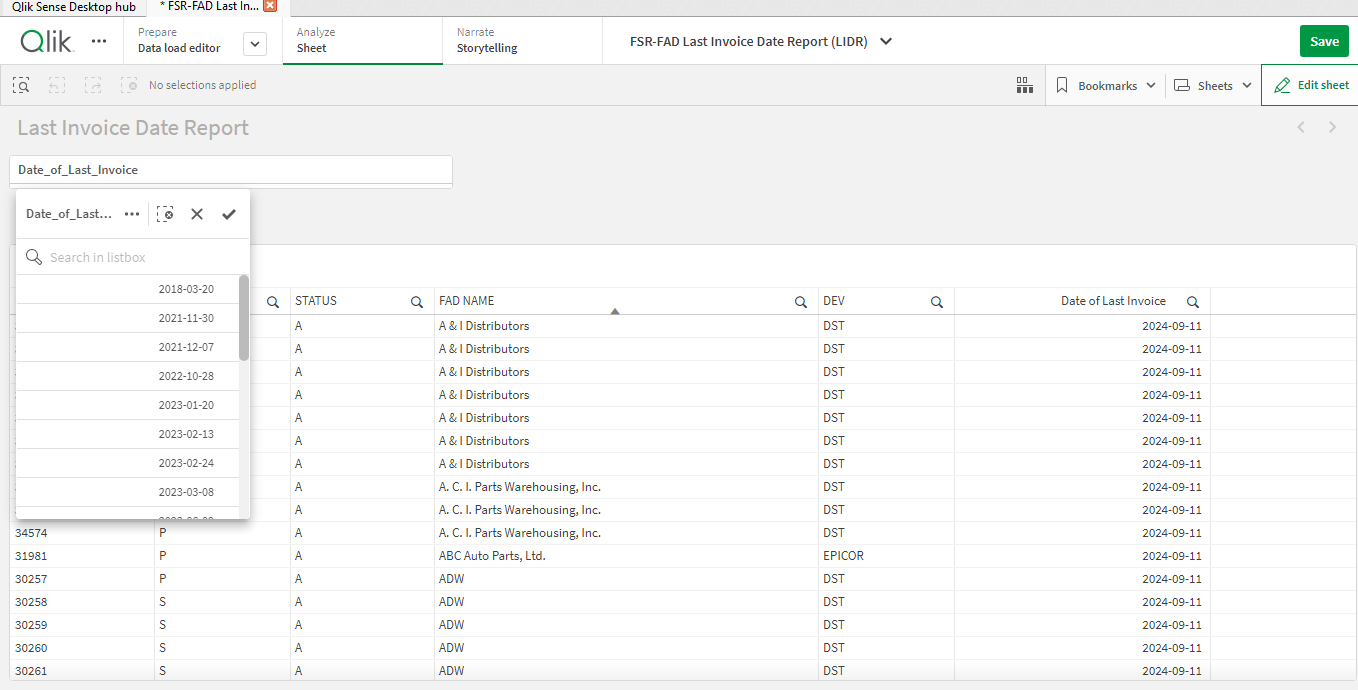
Task: Select 2022-10-28 in the listbox
Action: [128, 376]
